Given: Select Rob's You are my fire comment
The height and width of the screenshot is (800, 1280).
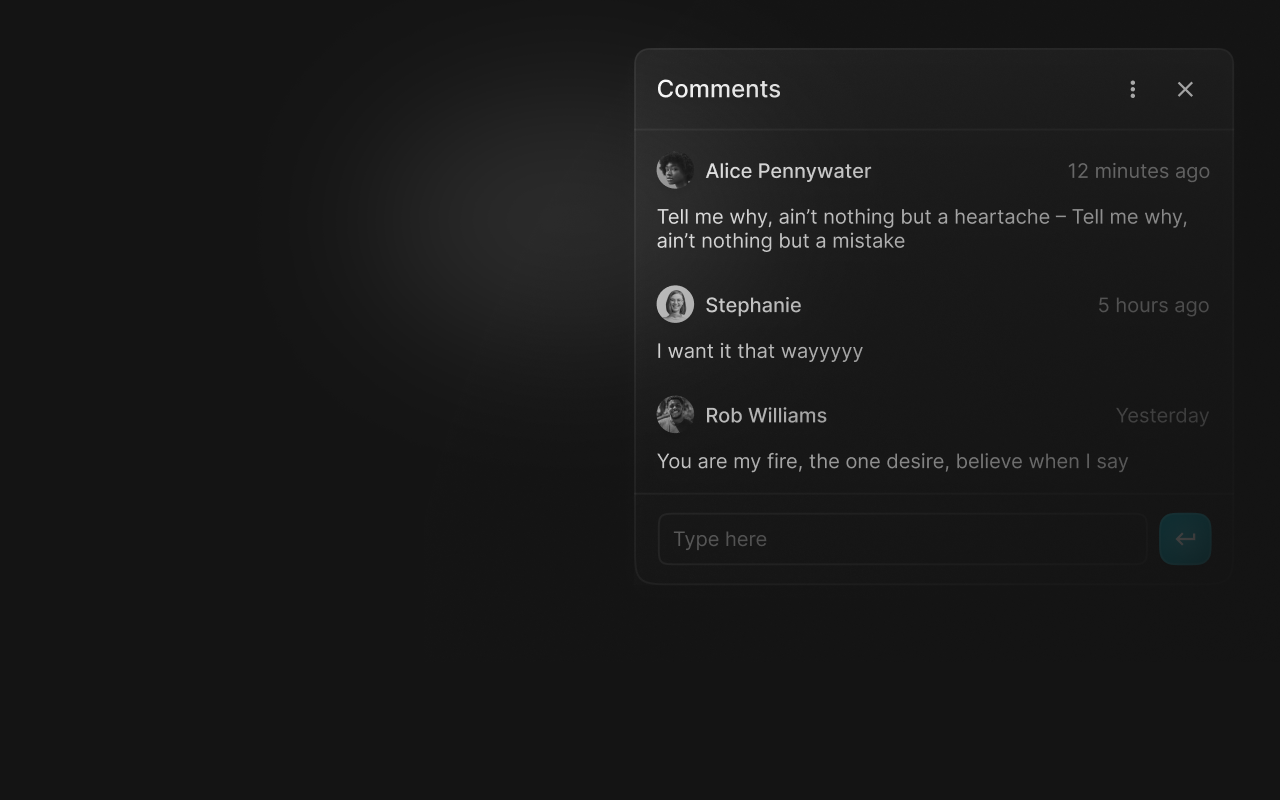Looking at the screenshot, I should pyautogui.click(x=892, y=461).
